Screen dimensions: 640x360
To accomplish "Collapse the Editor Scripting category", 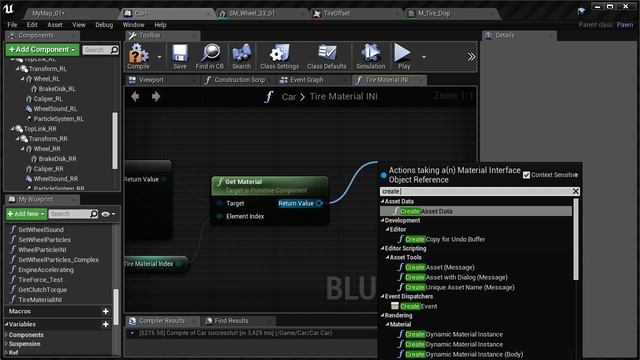I will [382, 248].
